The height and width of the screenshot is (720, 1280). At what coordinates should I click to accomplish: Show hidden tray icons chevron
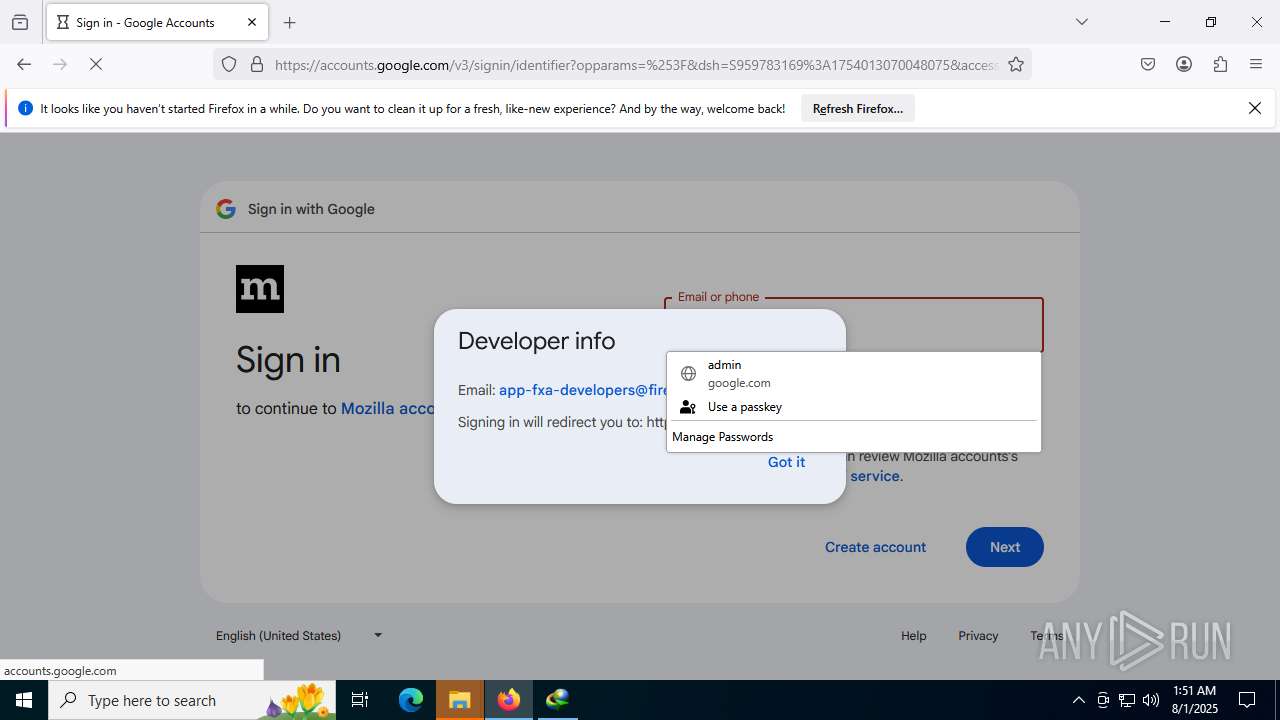(x=1078, y=700)
